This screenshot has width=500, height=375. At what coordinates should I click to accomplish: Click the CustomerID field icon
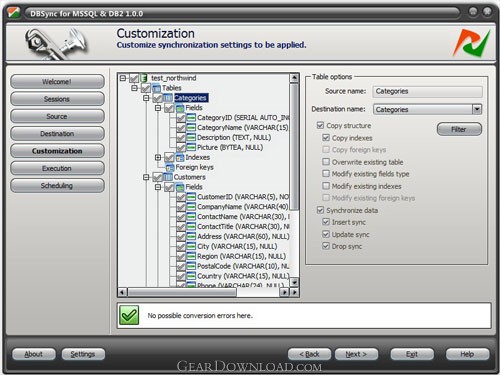coord(191,197)
